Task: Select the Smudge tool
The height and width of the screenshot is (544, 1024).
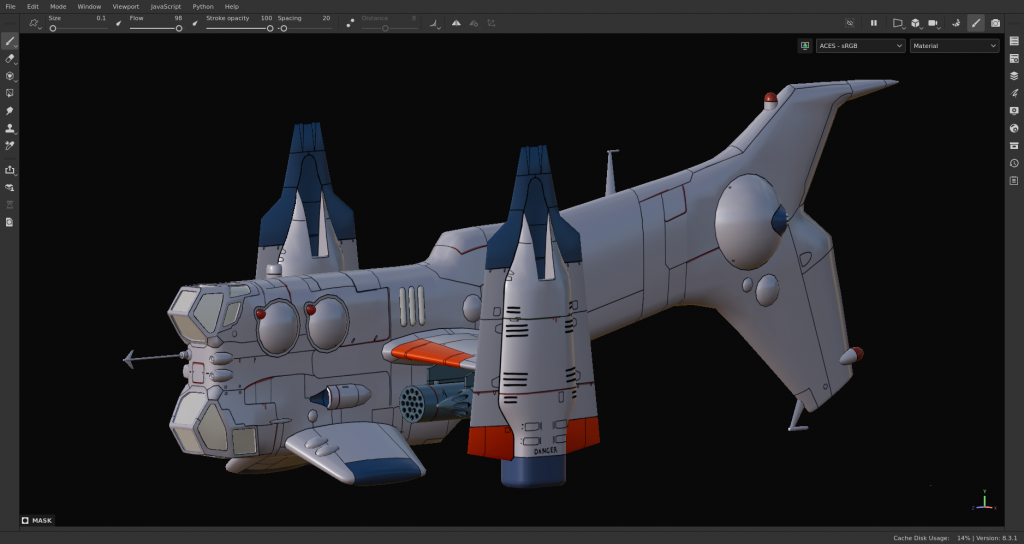Action: [10, 111]
